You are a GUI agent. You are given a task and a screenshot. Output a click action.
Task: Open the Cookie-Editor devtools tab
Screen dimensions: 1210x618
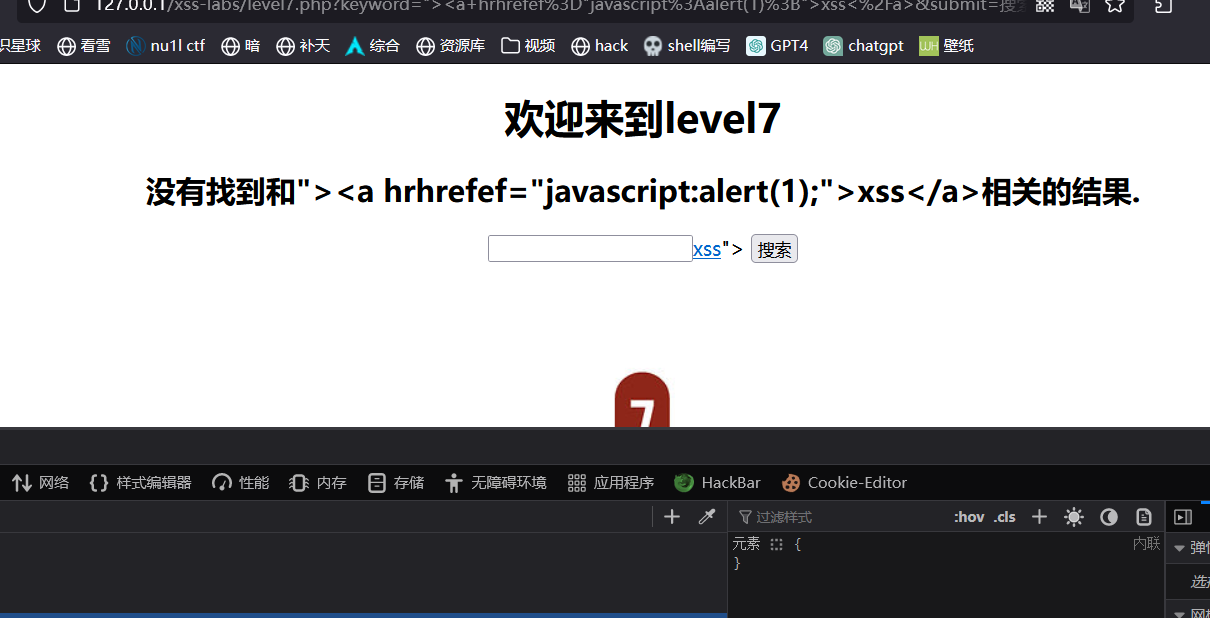[845, 483]
